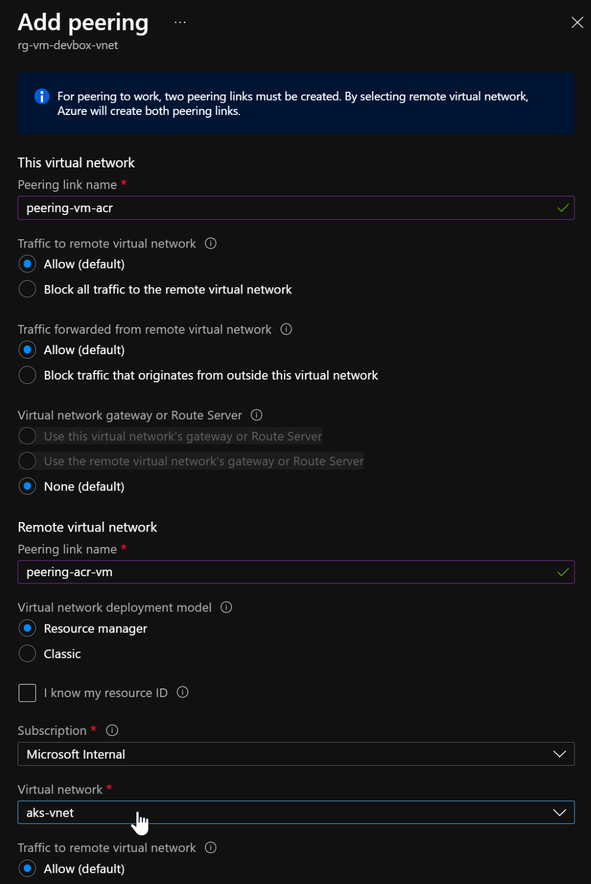Open the Subscription dropdown showing Microsoft Internal
591x884 pixels.
pos(296,754)
